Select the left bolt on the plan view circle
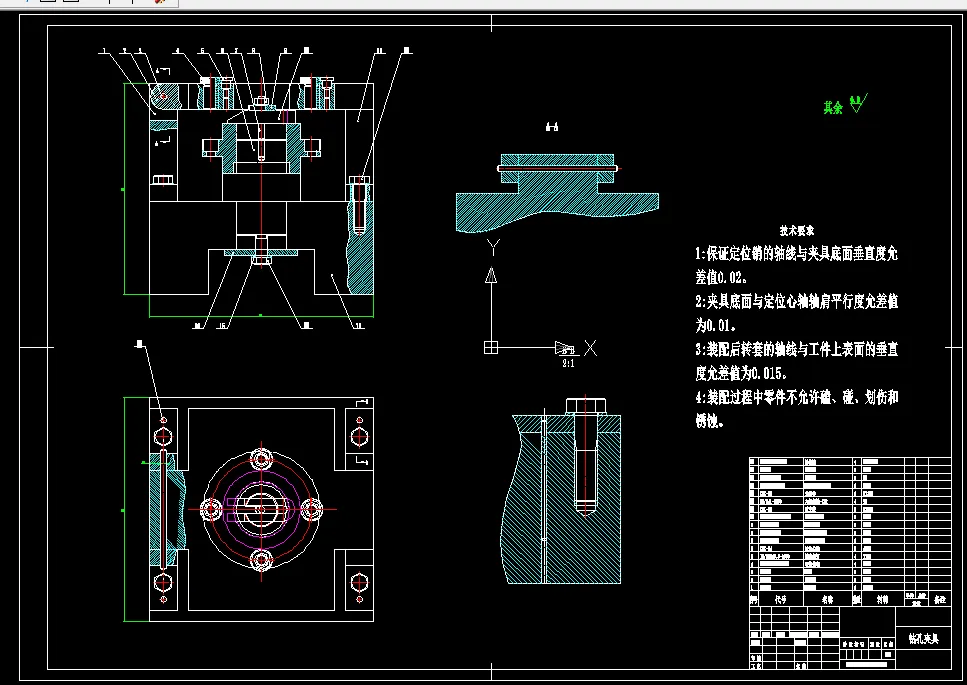967x685 pixels. pyautogui.click(x=211, y=509)
